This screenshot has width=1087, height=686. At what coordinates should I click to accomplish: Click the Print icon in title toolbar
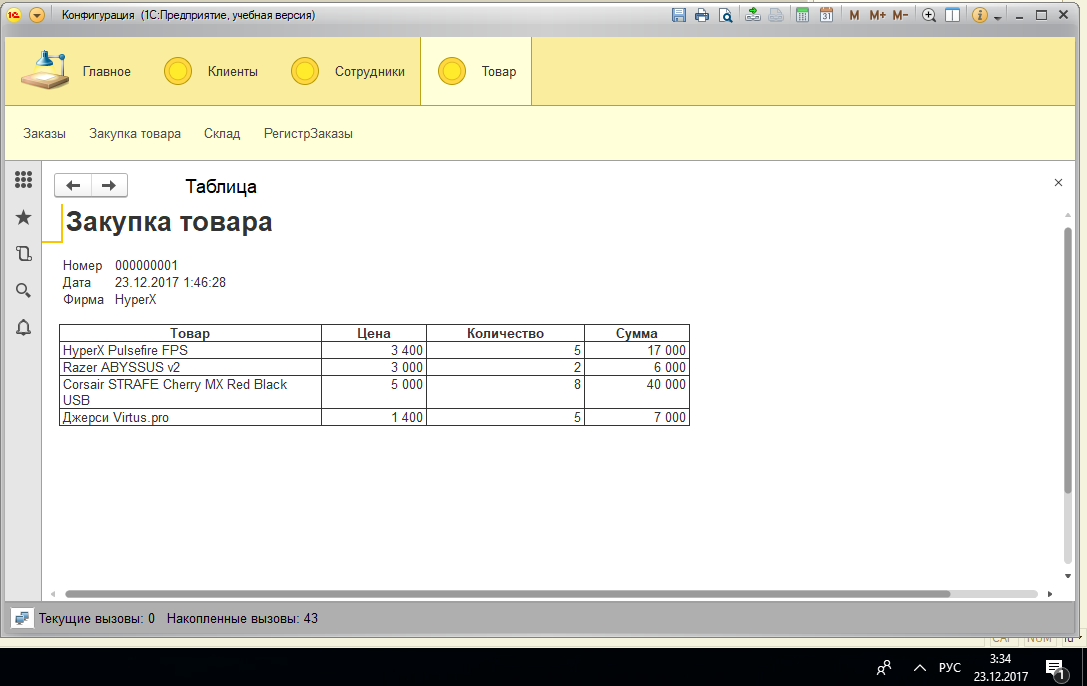pyautogui.click(x=702, y=15)
